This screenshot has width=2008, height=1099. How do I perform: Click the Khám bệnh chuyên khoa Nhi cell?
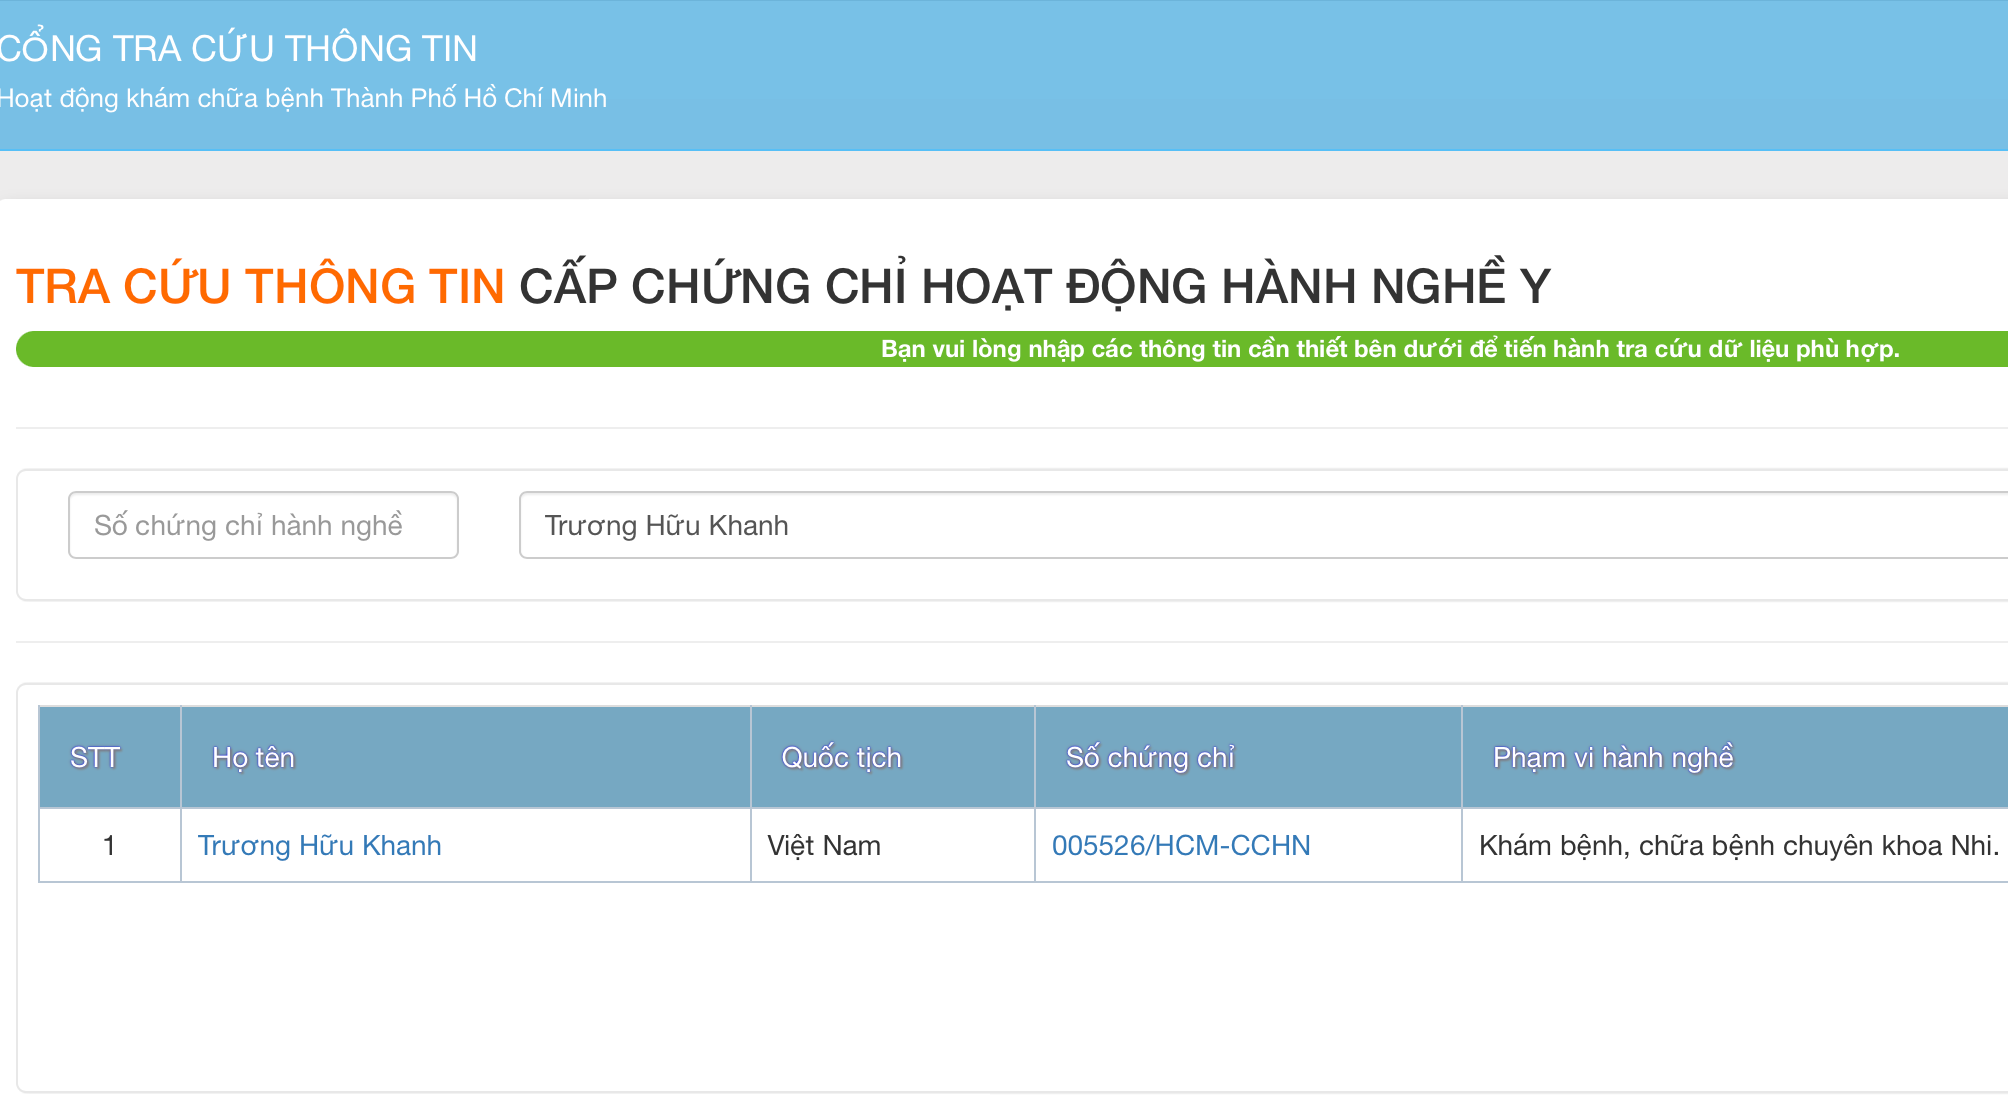1738,846
